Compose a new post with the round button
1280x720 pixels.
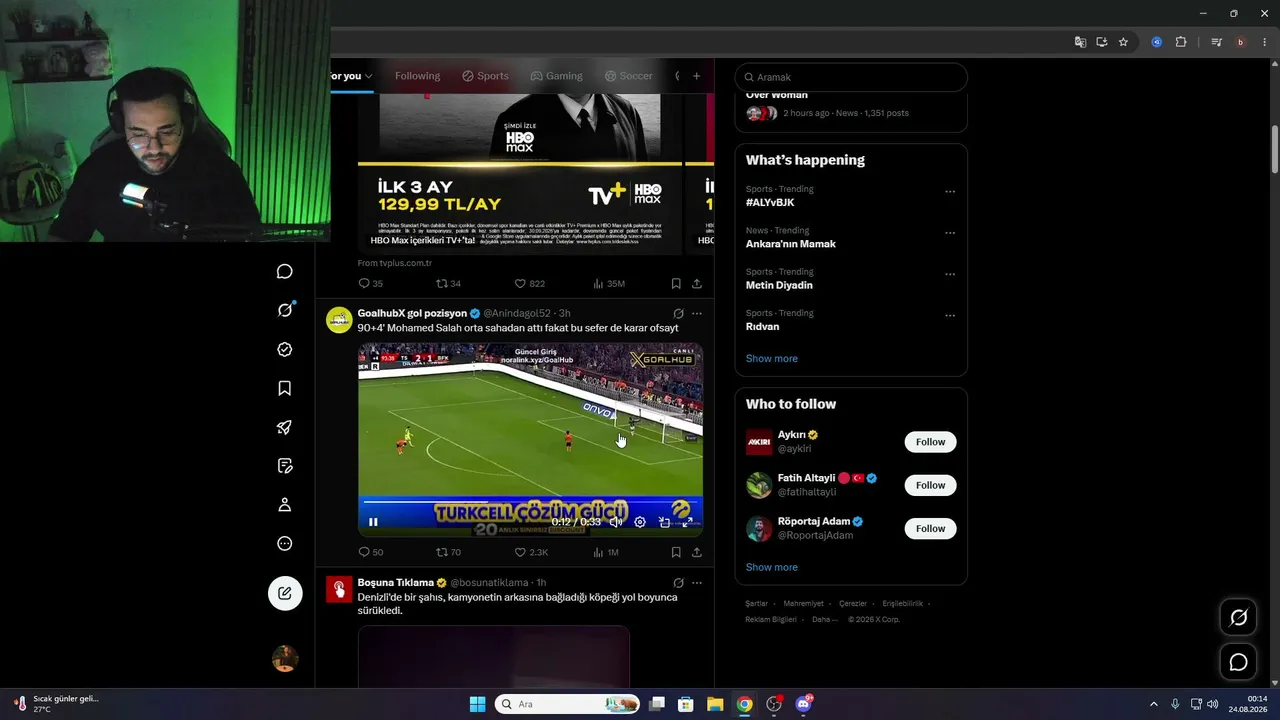click(285, 593)
